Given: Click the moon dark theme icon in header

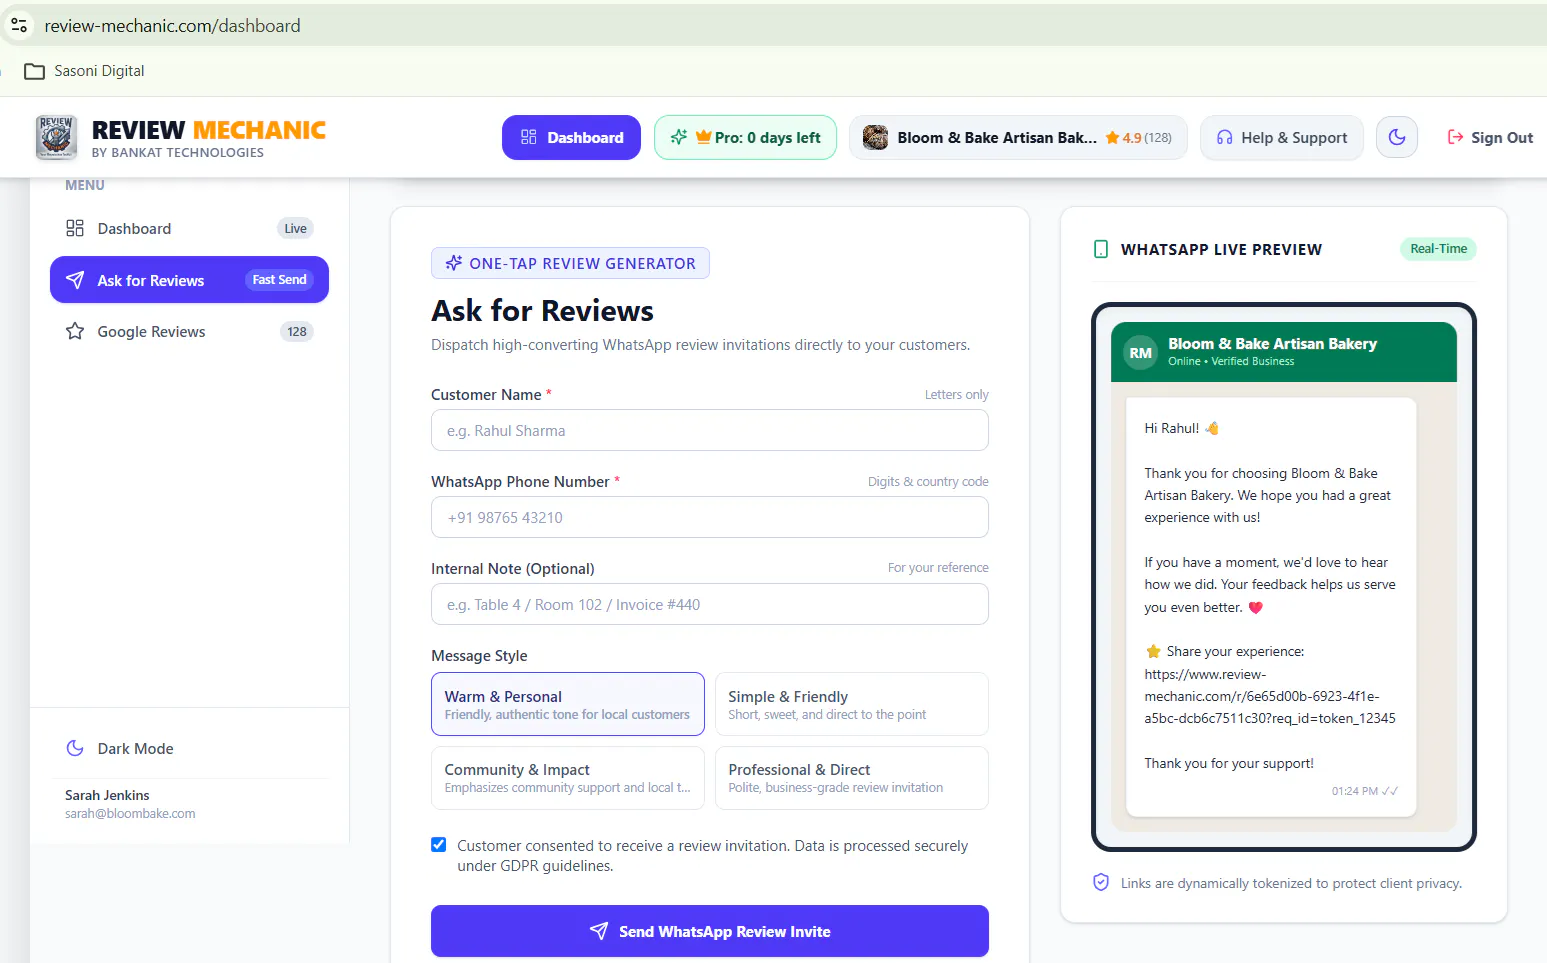Looking at the screenshot, I should click(x=1397, y=137).
